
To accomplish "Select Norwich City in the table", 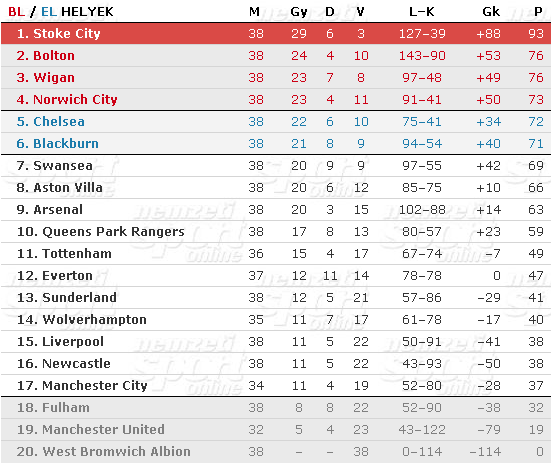I will (67, 99).
